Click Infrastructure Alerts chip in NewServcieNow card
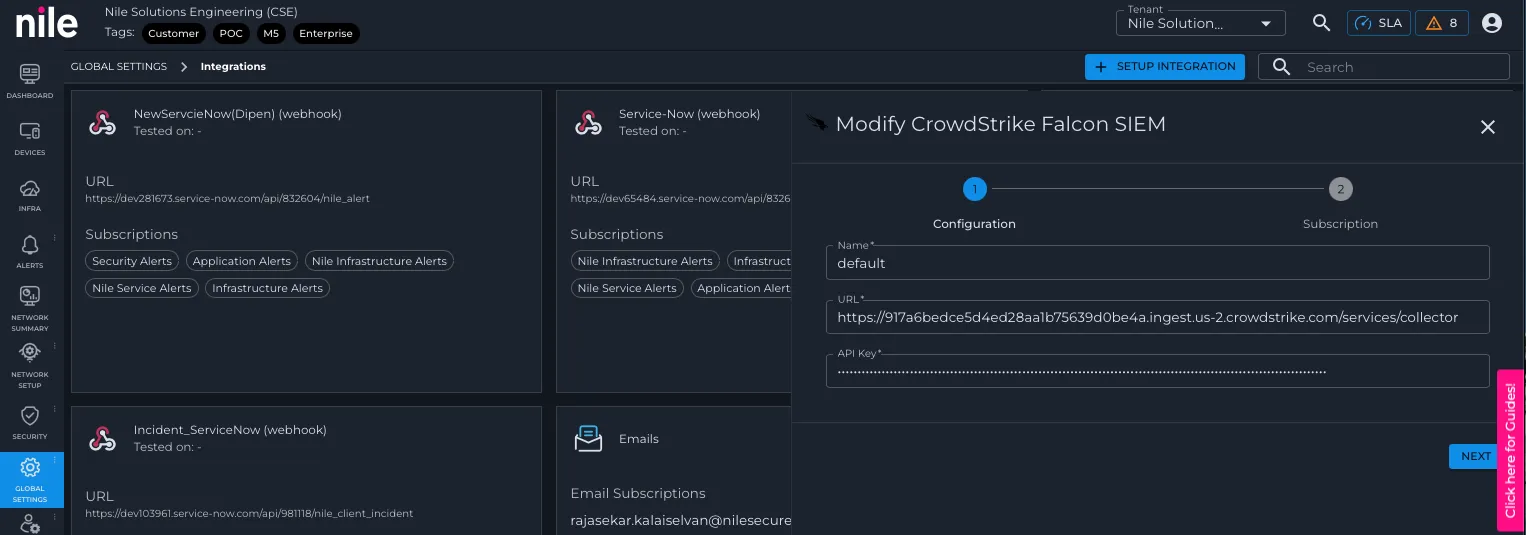 267,288
